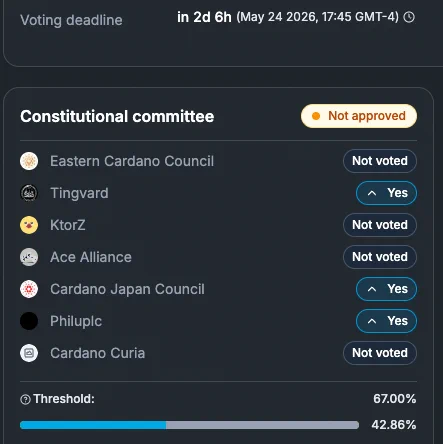443x444 pixels.
Task: Click the clock icon beside voting deadline
Action: click(409, 17)
